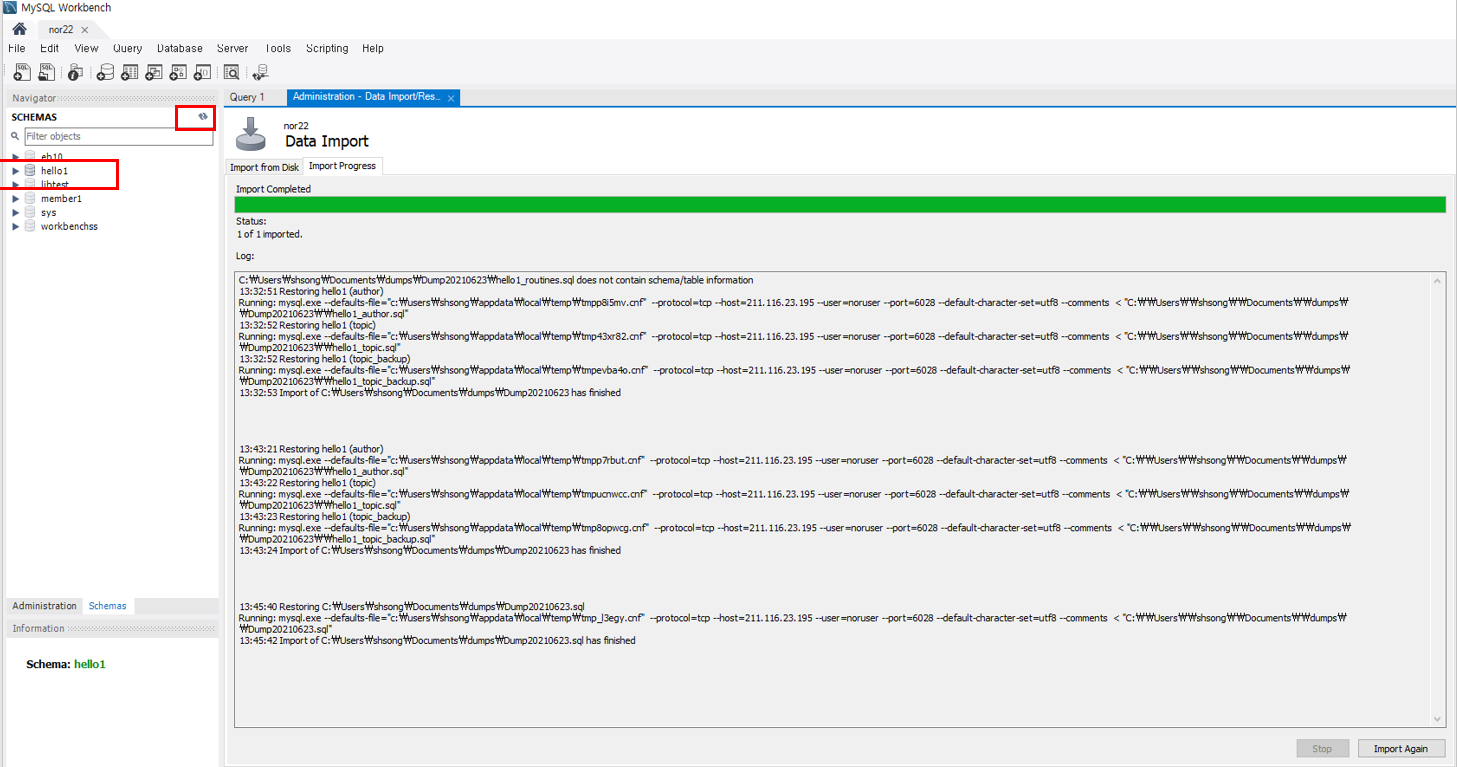Image resolution: width=1457 pixels, height=767 pixels.
Task: Open the Tools menu
Action: 278,48
